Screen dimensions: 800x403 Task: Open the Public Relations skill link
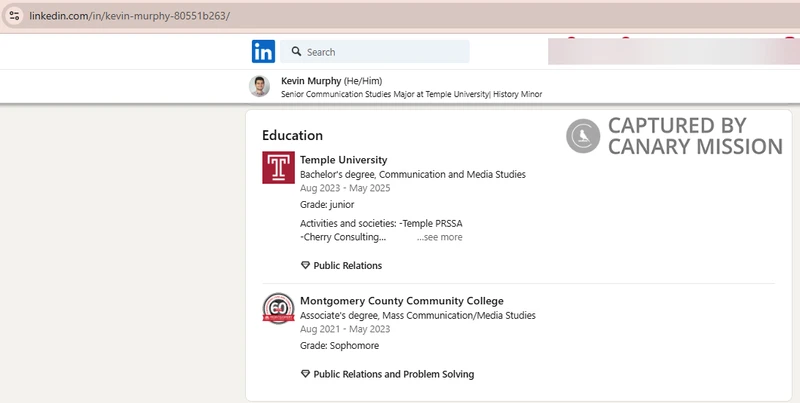tap(347, 265)
